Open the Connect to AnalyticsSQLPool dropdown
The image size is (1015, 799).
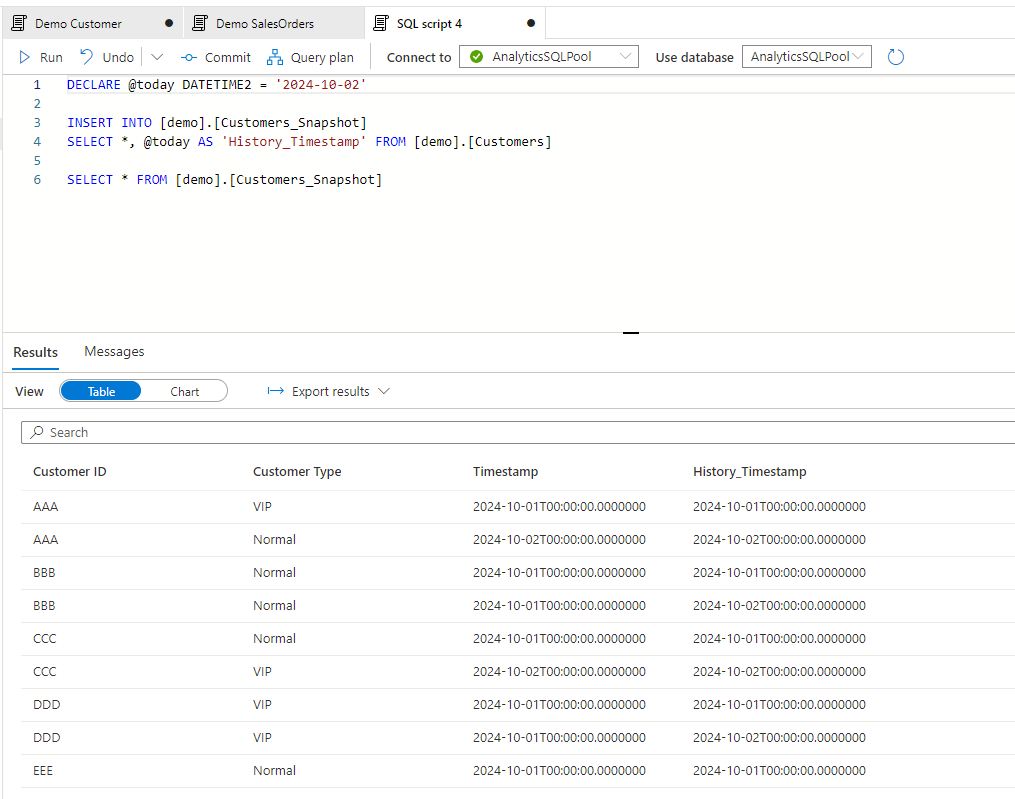click(549, 56)
